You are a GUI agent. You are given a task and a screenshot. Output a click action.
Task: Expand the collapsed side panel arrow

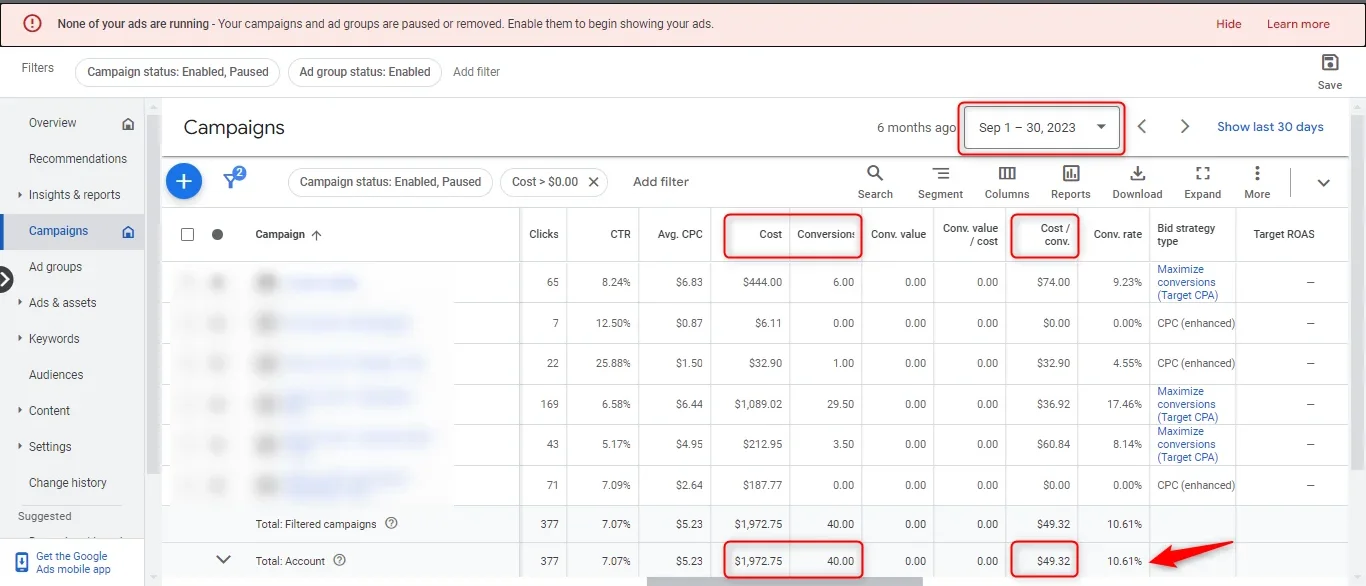point(5,280)
